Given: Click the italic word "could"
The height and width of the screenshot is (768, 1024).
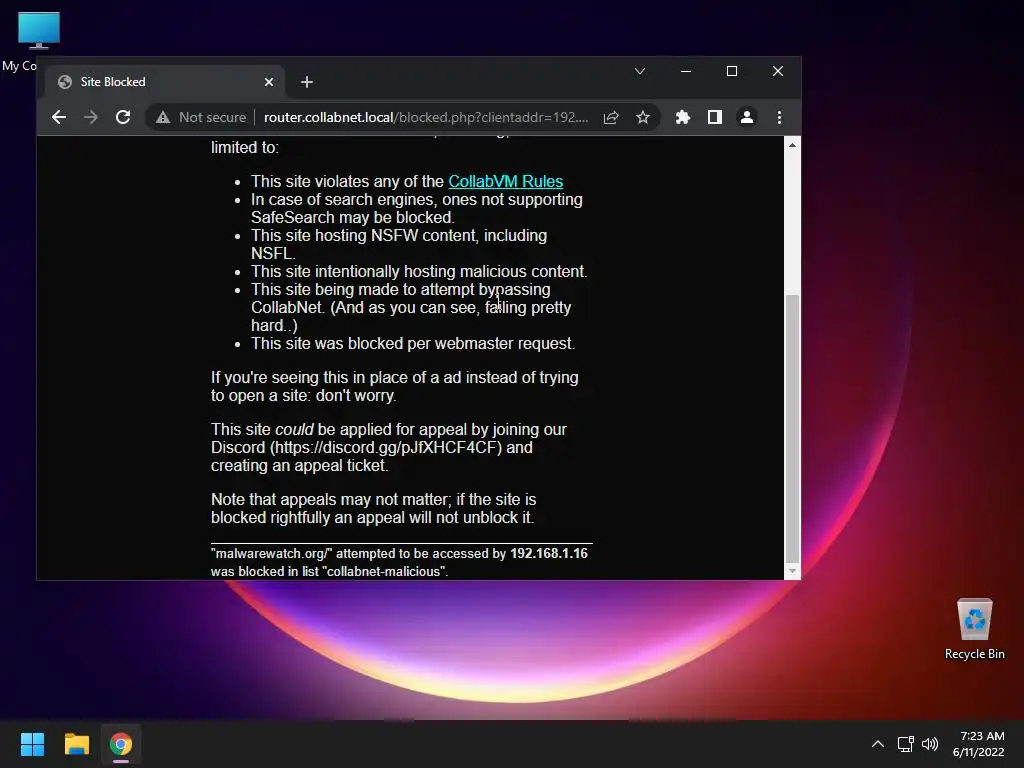Looking at the screenshot, I should tap(294, 430).
